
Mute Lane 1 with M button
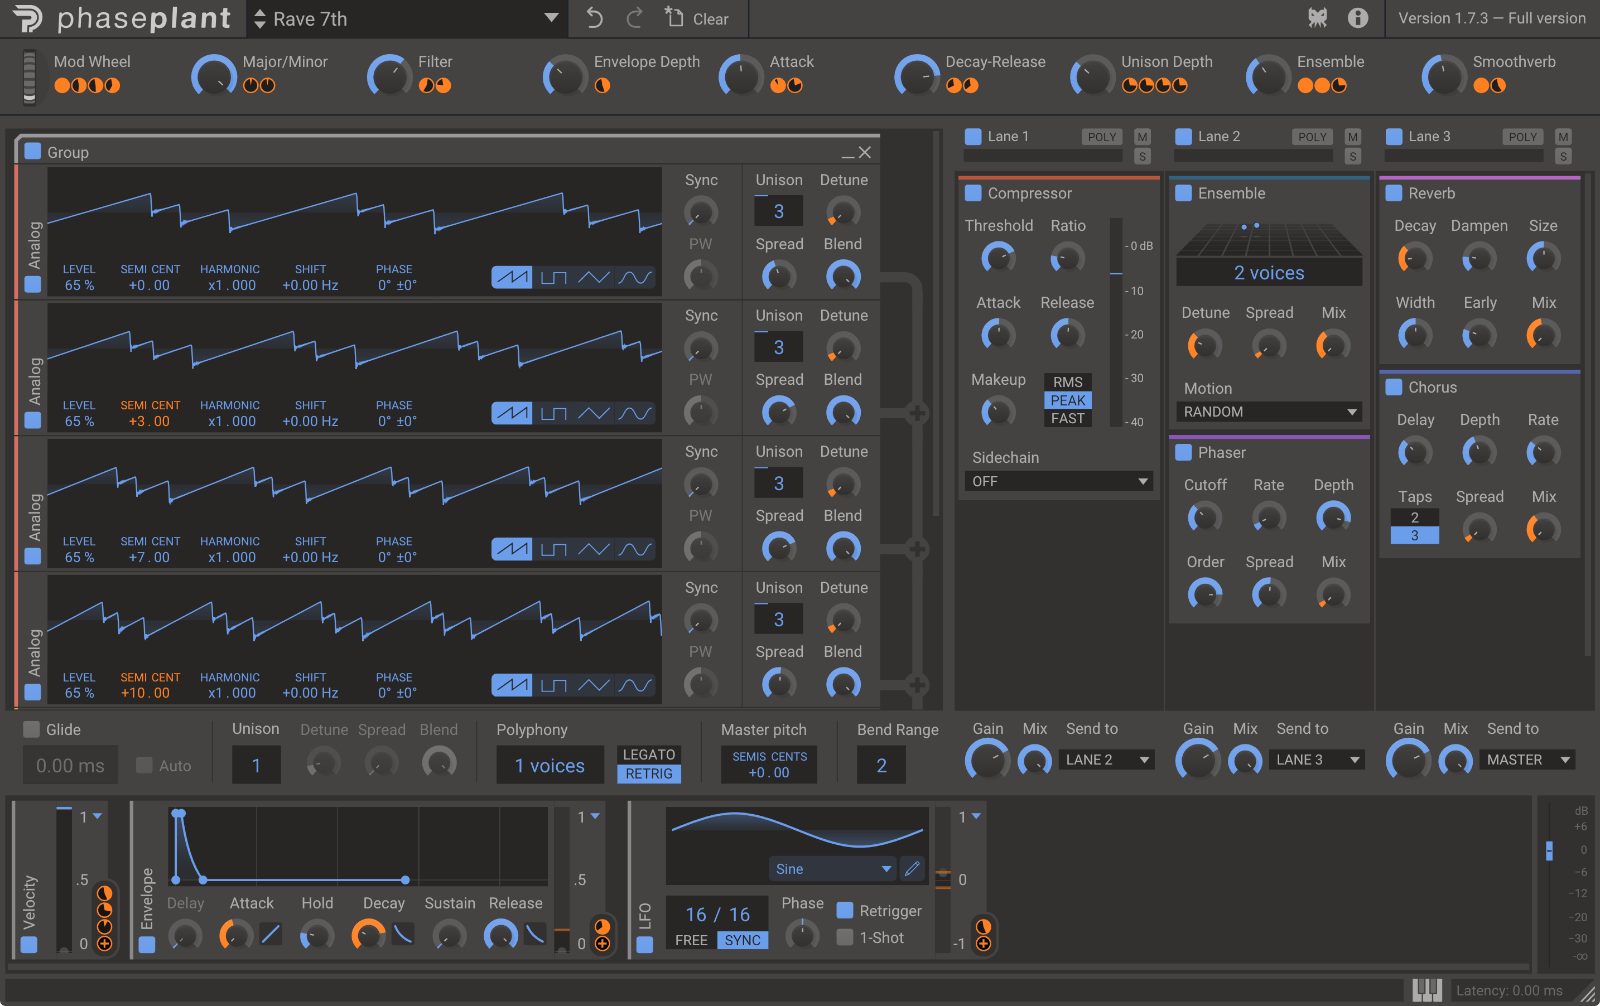coord(1143,137)
